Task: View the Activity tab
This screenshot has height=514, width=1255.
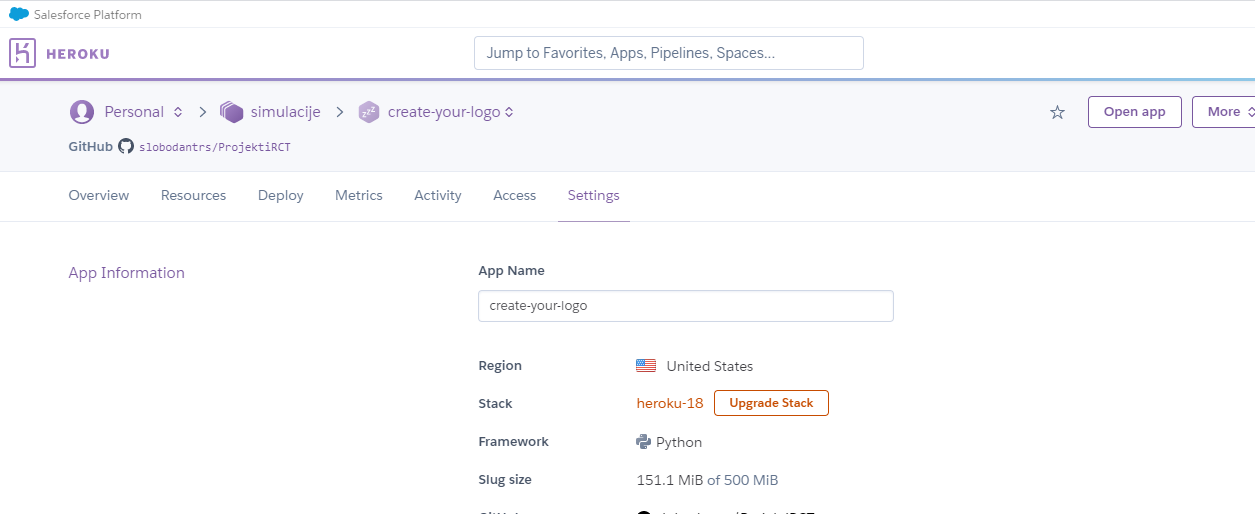Action: coord(438,195)
